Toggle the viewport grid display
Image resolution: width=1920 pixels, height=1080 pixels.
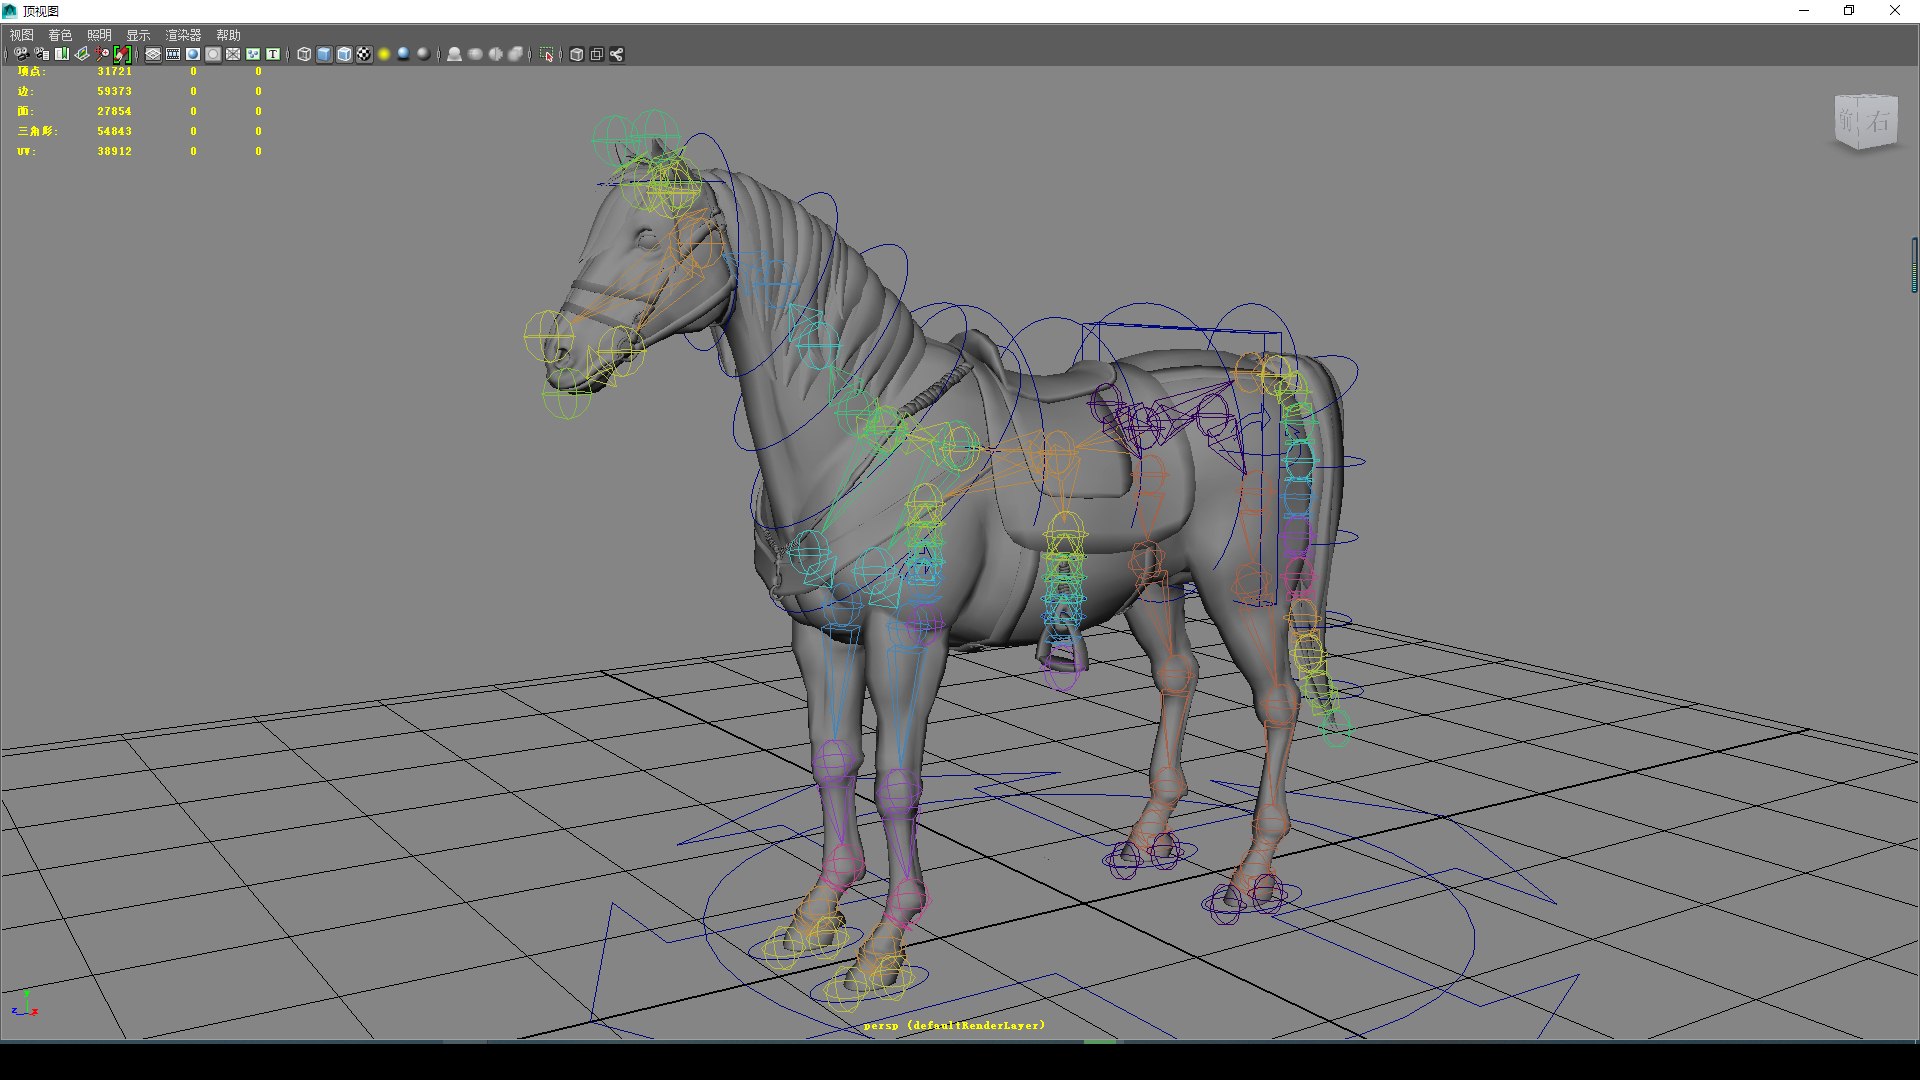[x=153, y=54]
